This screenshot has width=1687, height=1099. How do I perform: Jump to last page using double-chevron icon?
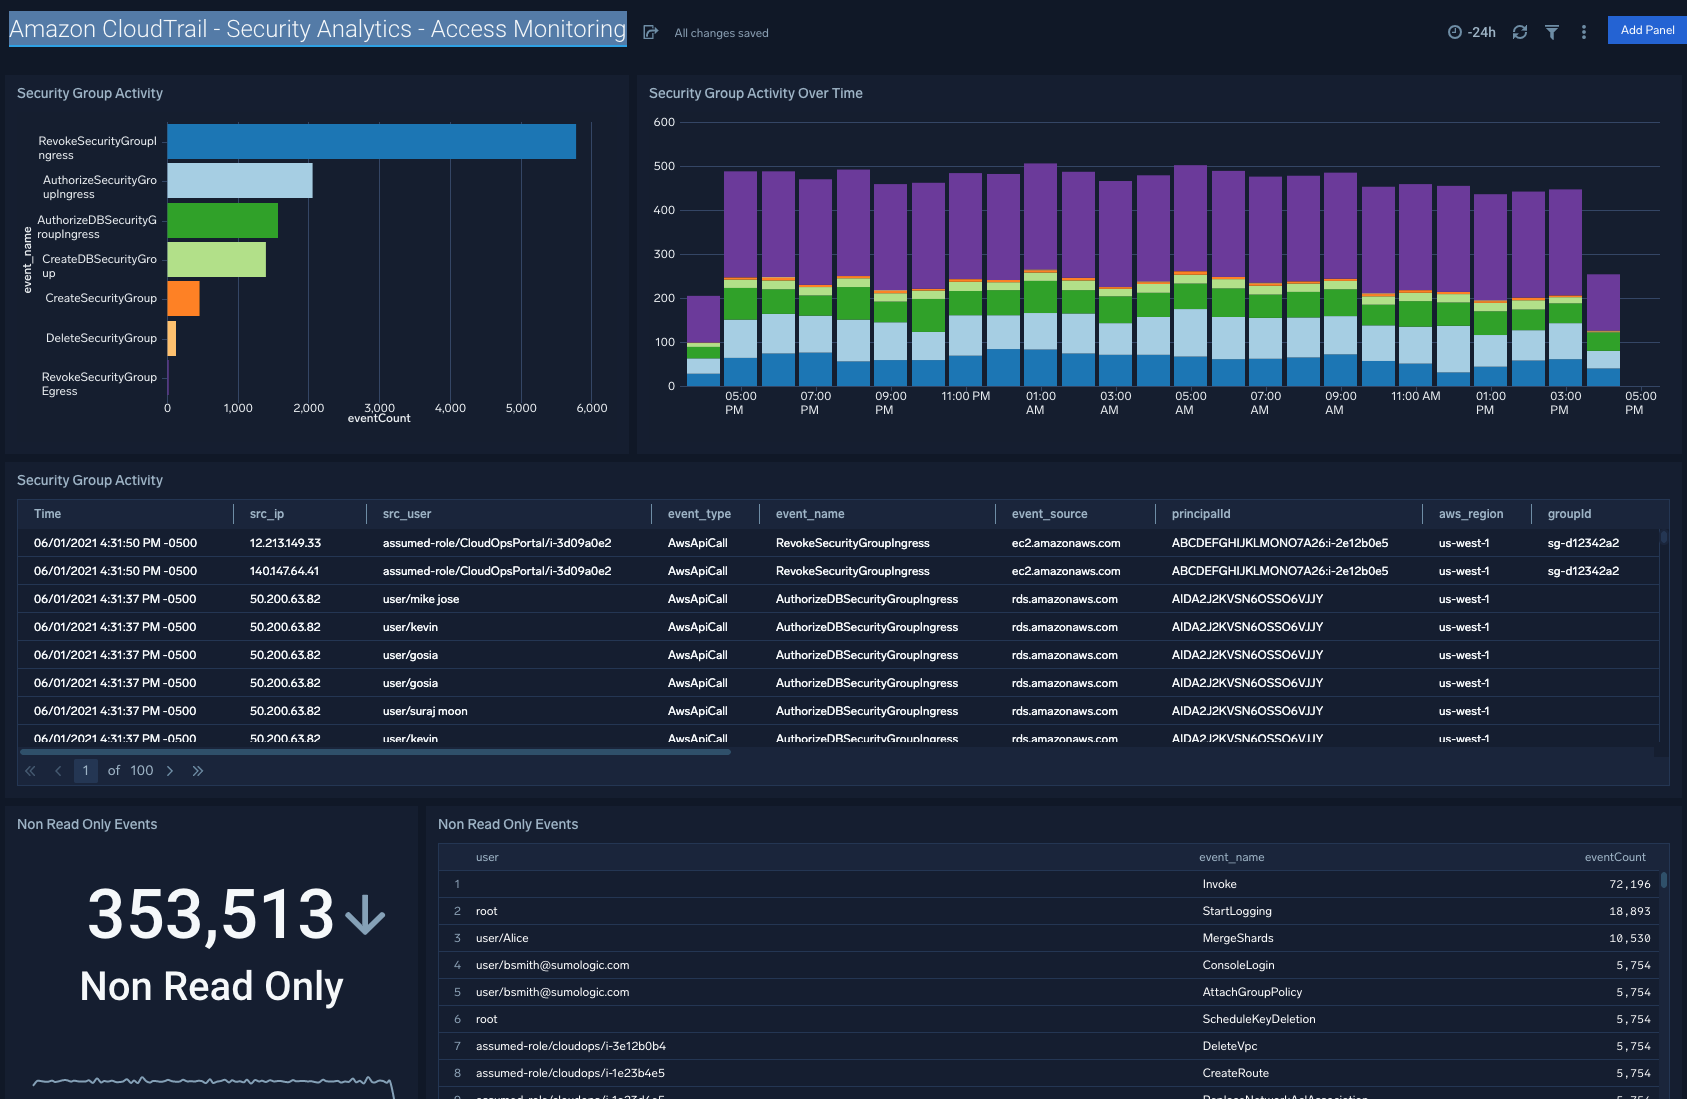click(x=198, y=770)
